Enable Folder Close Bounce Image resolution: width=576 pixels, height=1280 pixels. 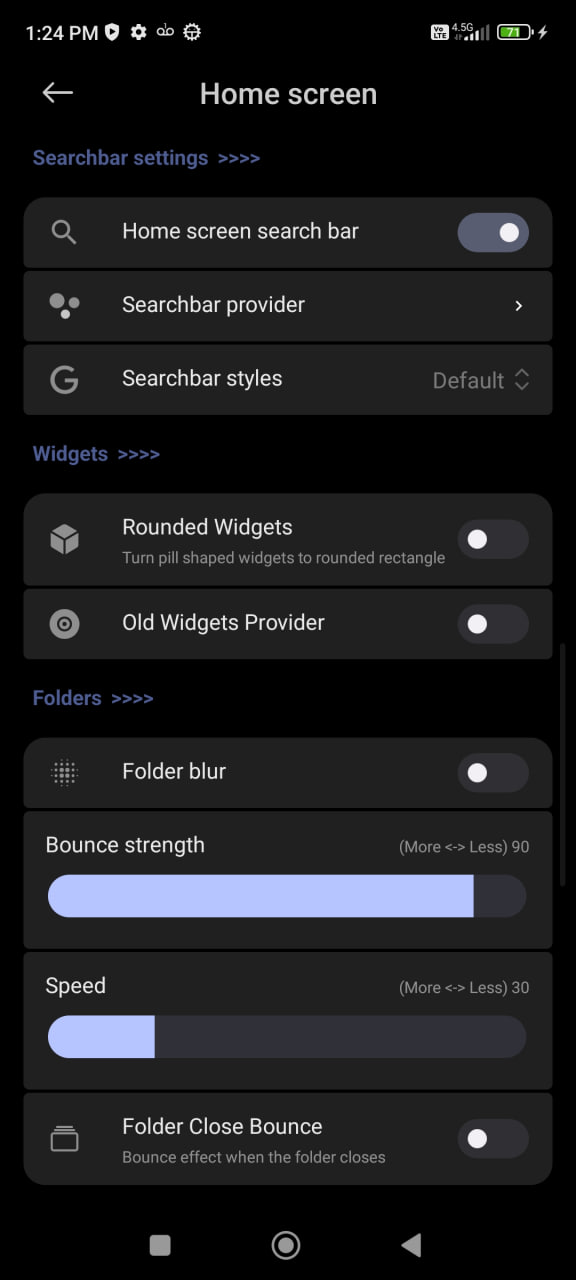(493, 1138)
